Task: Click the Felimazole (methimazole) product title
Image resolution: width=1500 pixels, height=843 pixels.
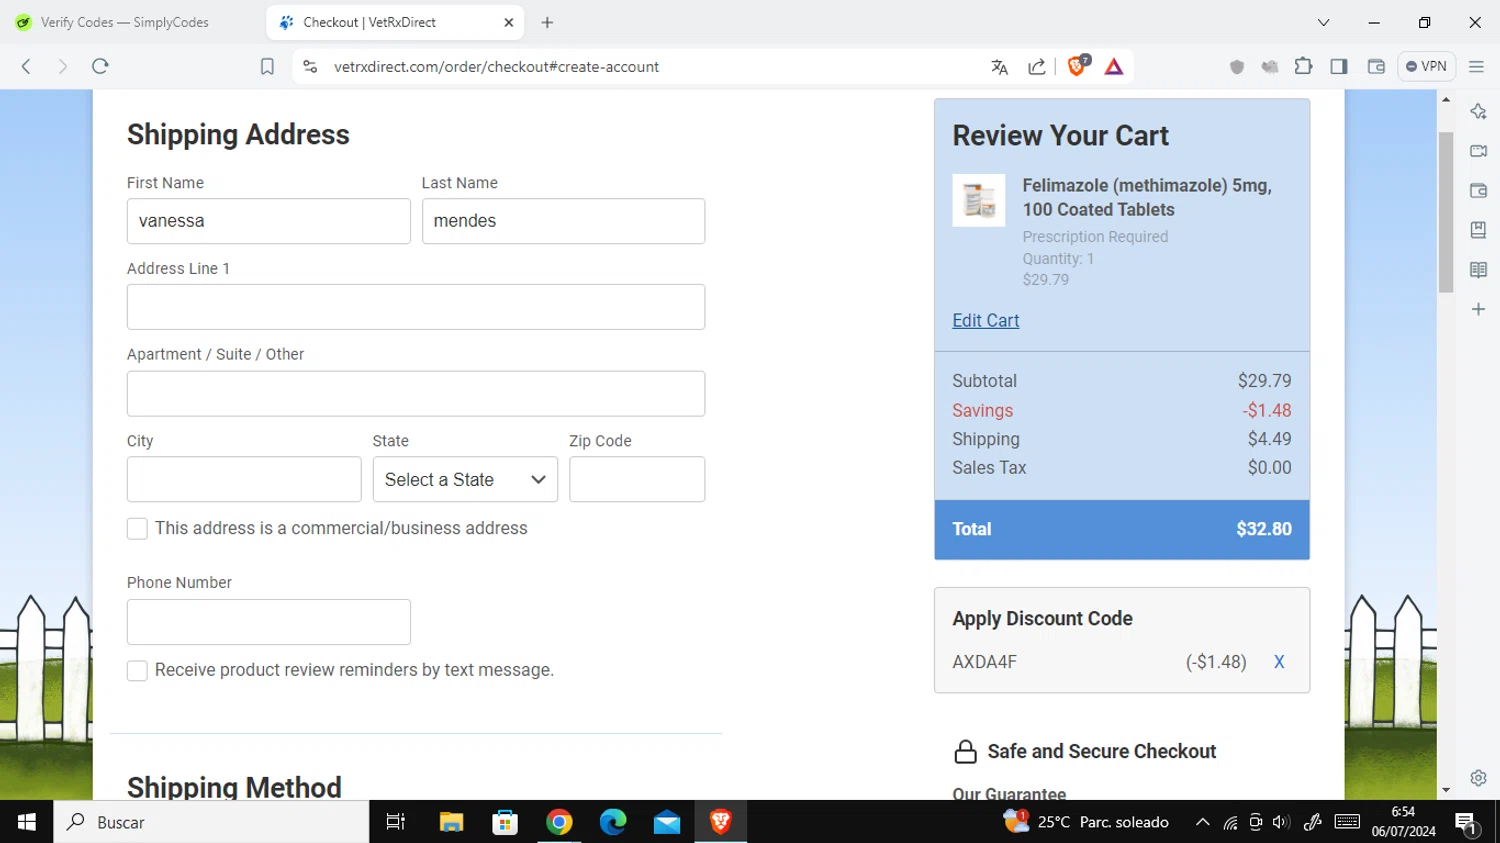Action: pos(1147,197)
